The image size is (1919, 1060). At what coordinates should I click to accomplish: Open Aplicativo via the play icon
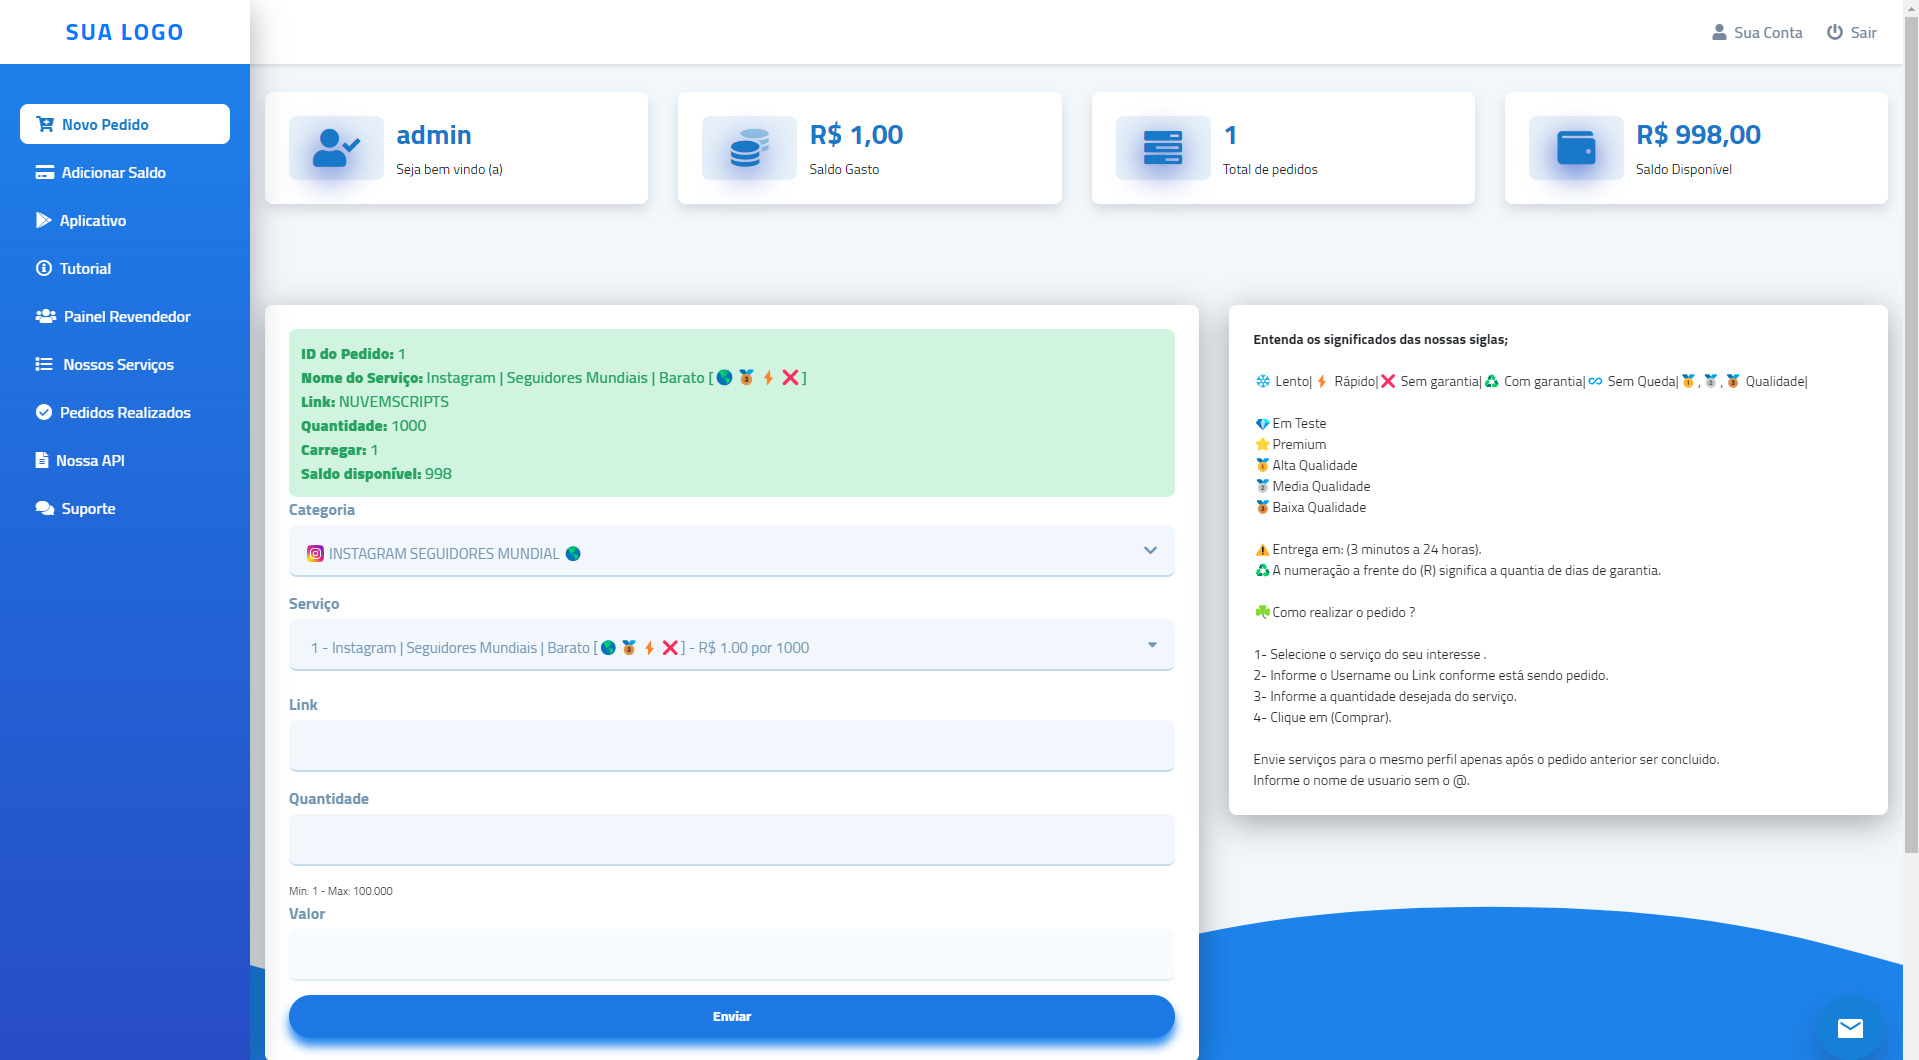[43, 220]
